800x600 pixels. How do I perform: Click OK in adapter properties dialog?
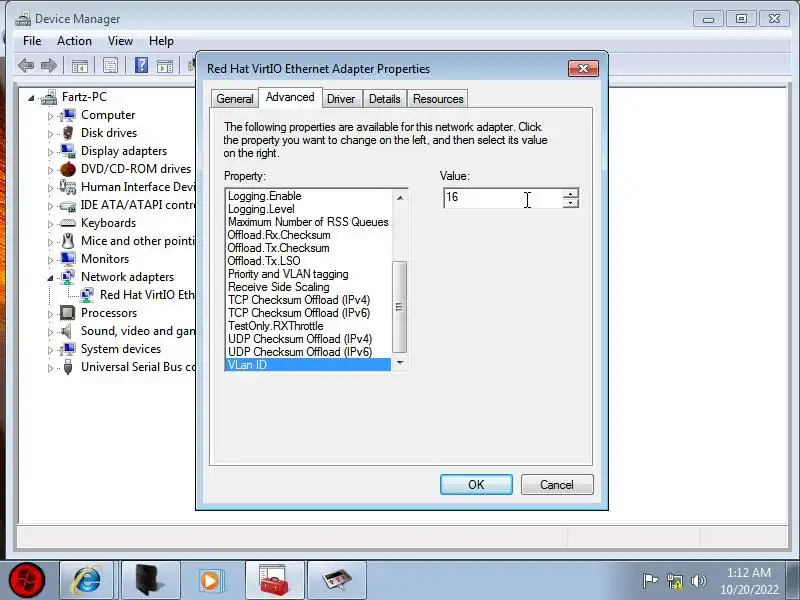pyautogui.click(x=476, y=485)
